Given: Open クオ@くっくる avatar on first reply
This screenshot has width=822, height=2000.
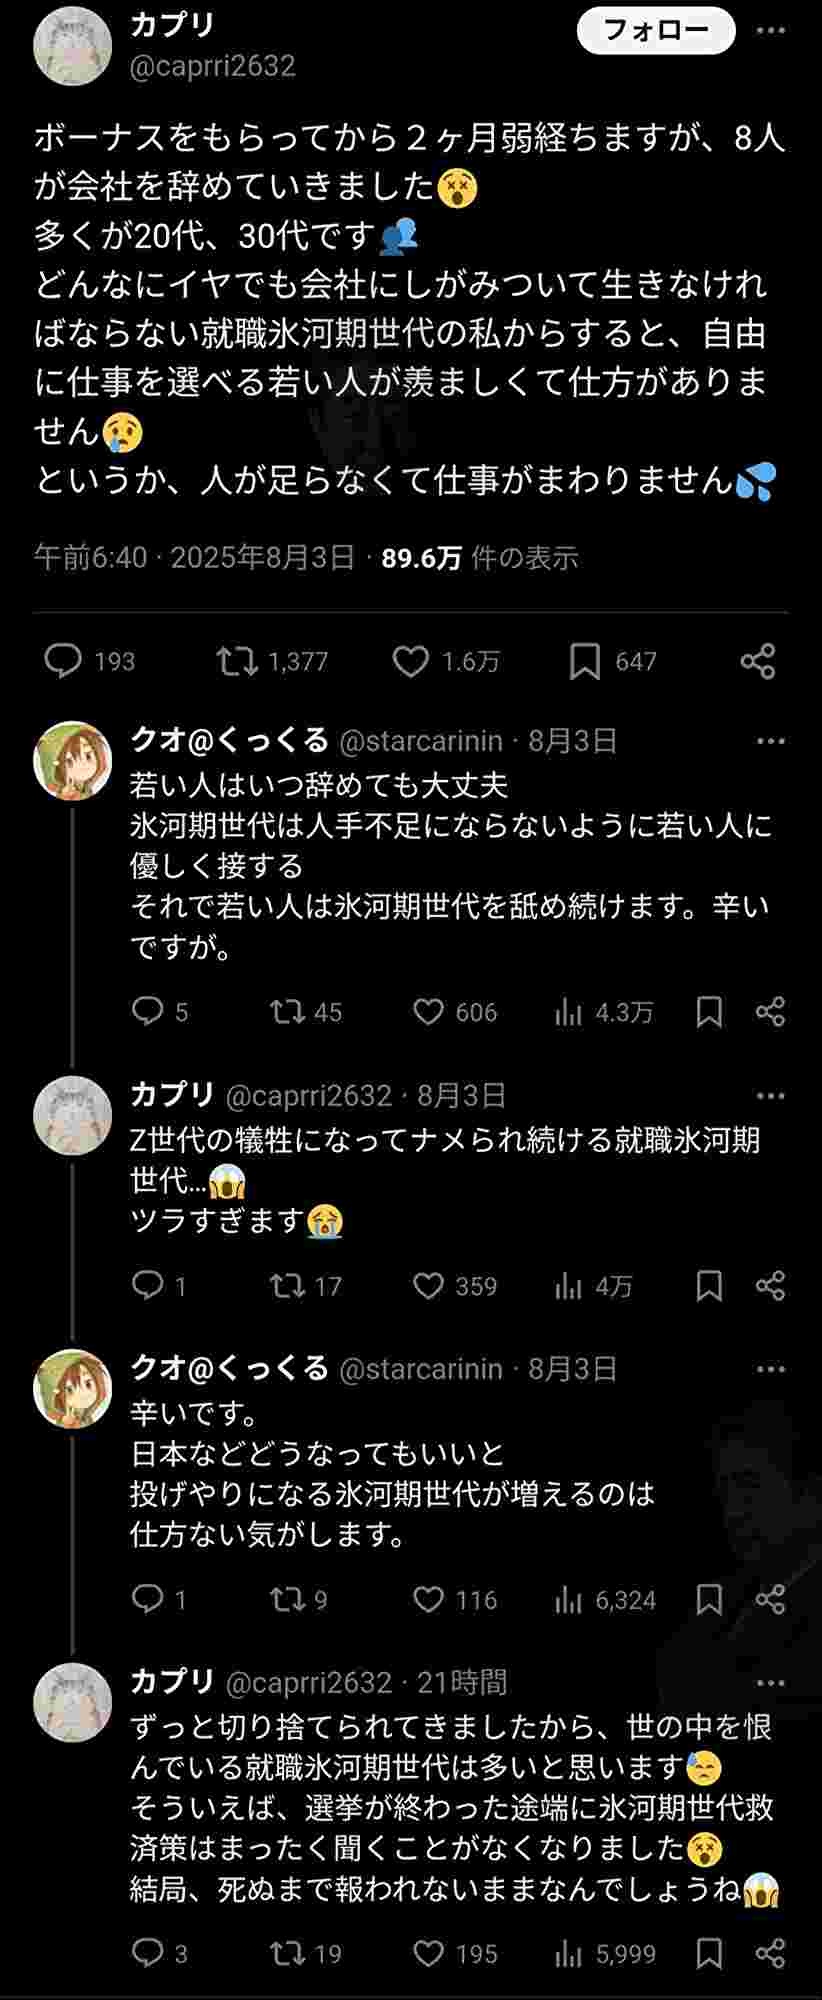Looking at the screenshot, I should [72, 760].
